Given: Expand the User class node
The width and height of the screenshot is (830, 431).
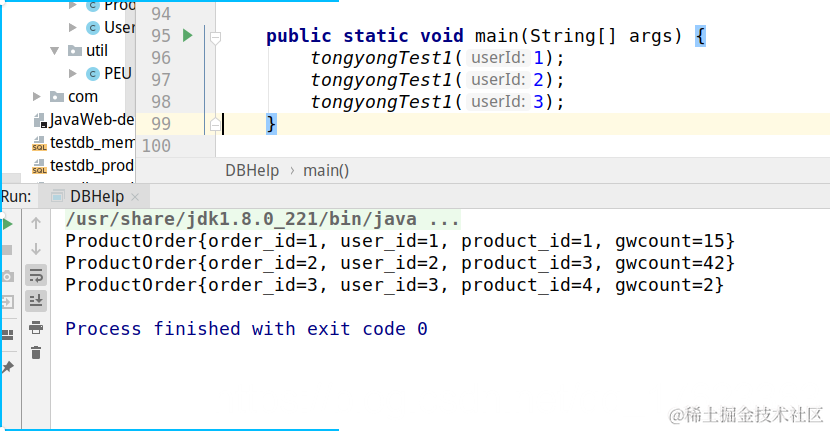Looking at the screenshot, I should click(x=73, y=27).
